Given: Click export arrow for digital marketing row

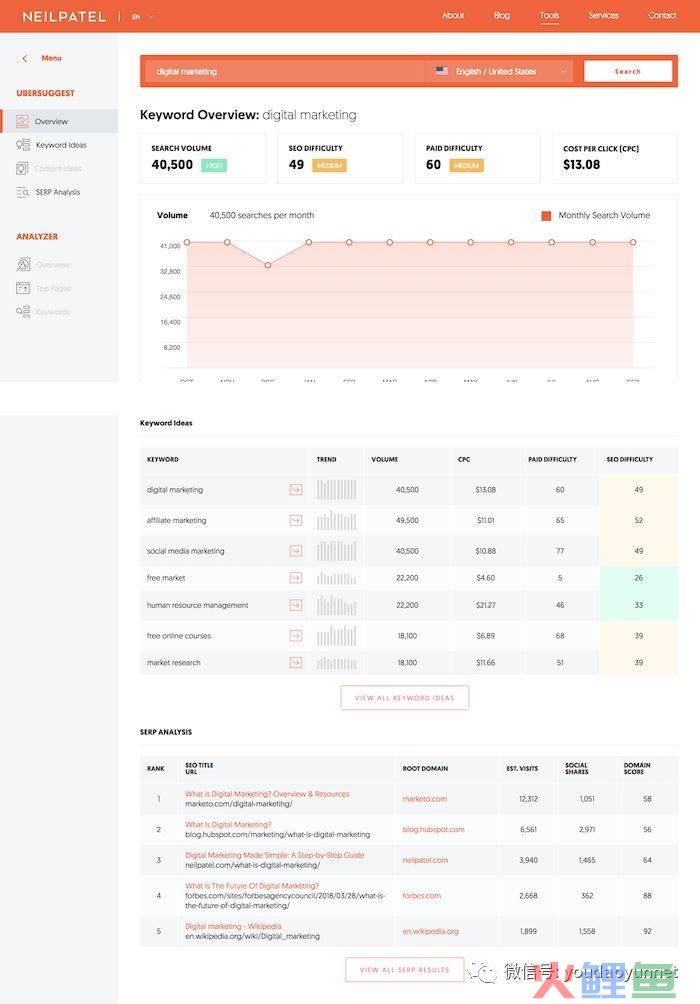Looking at the screenshot, I should tap(295, 490).
